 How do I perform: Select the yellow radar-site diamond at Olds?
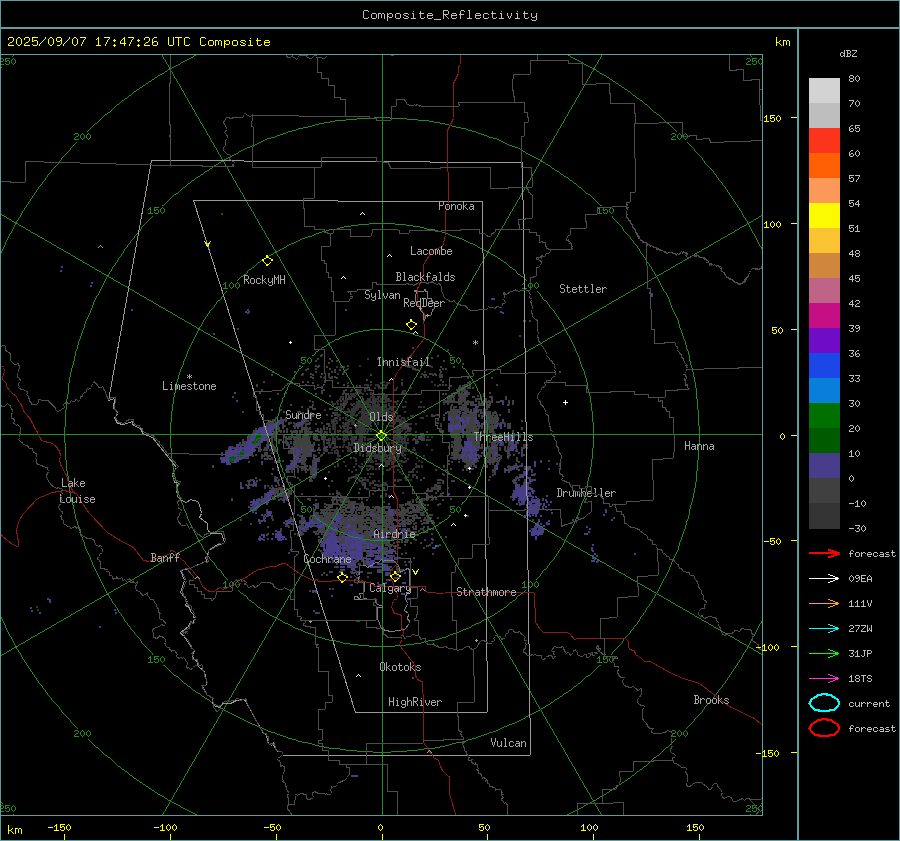pos(381,436)
